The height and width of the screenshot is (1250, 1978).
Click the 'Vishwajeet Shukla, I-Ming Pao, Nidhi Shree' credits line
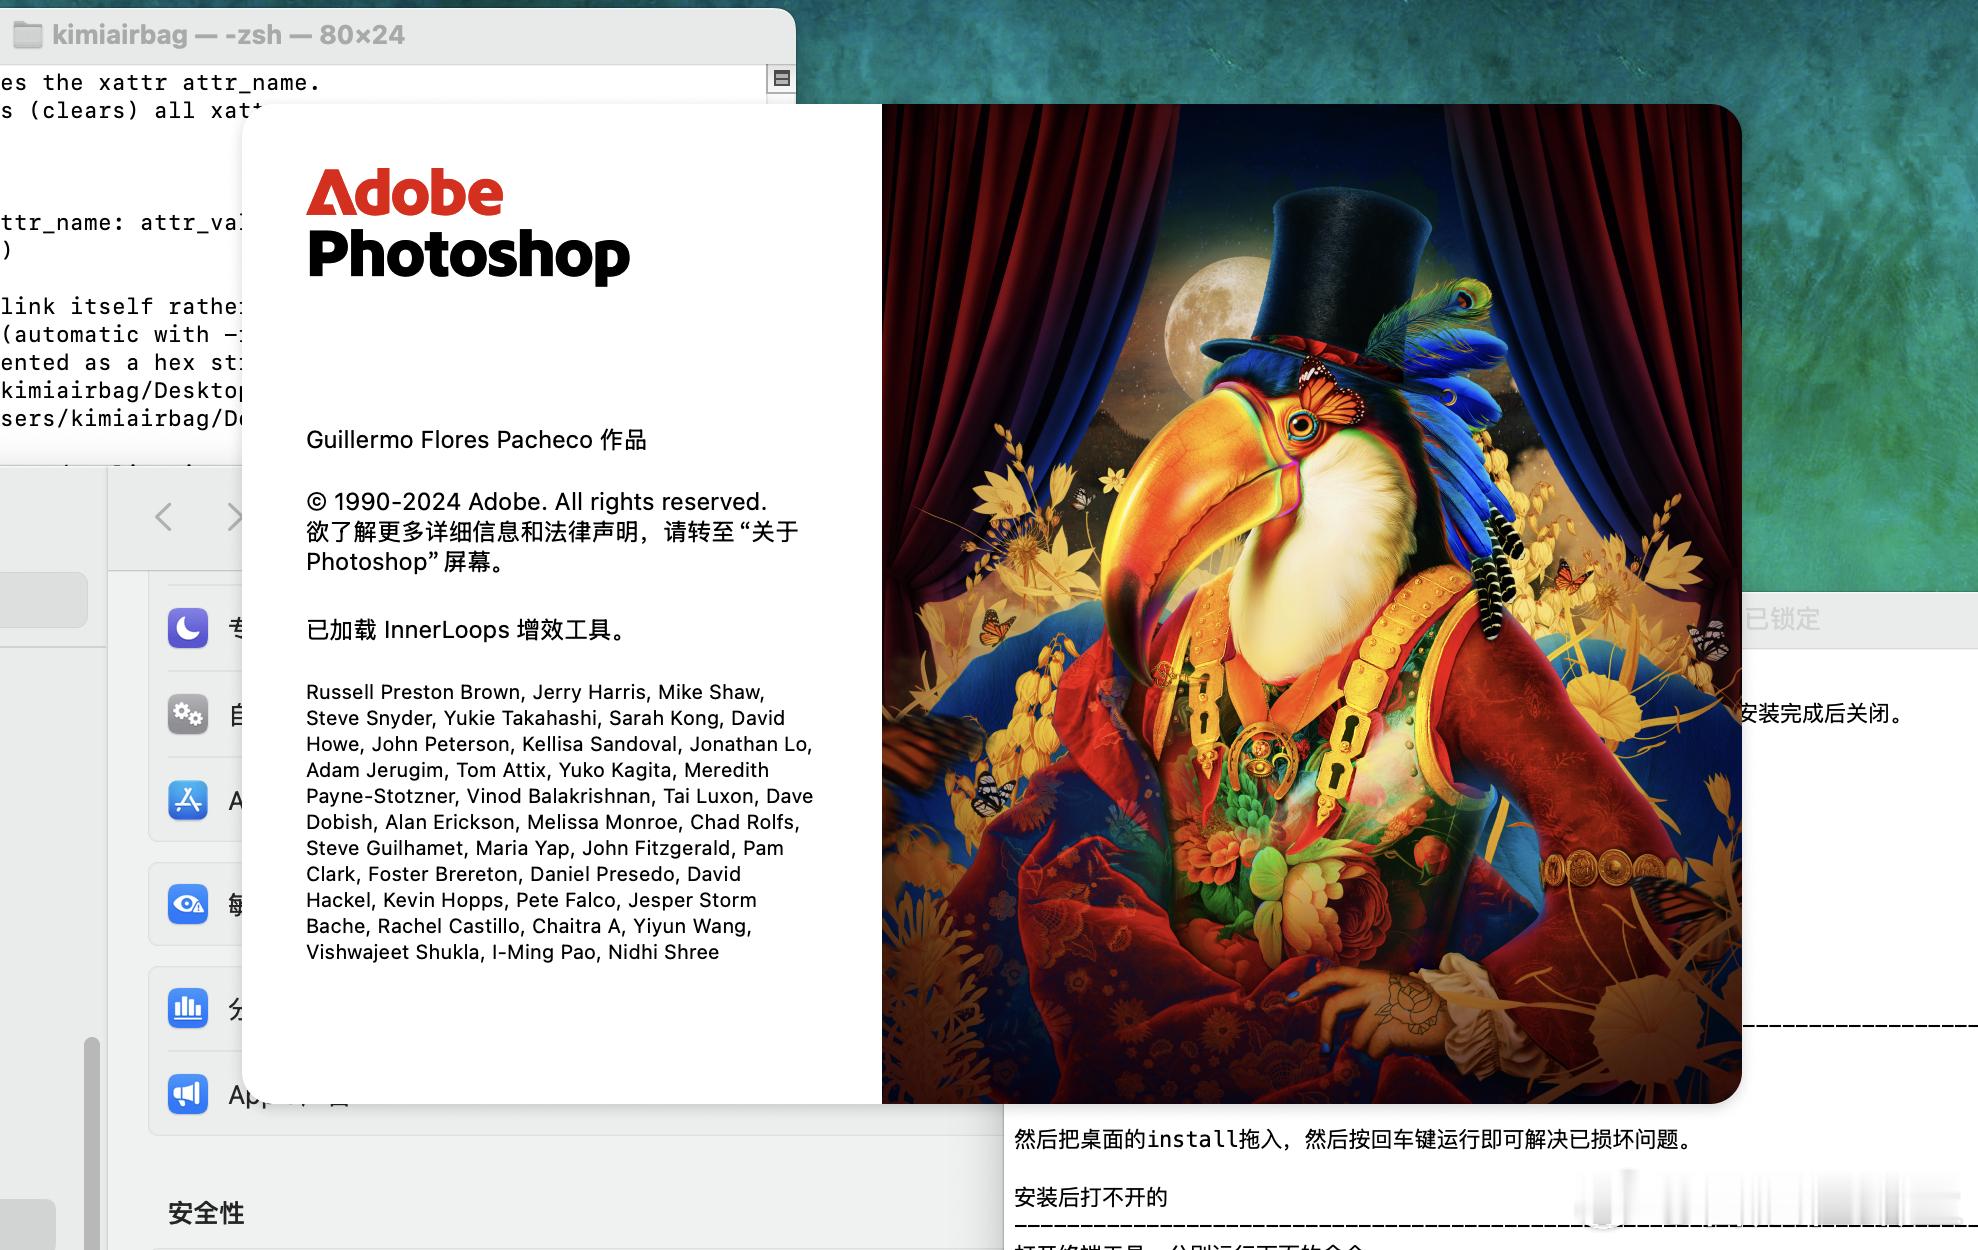[x=512, y=952]
